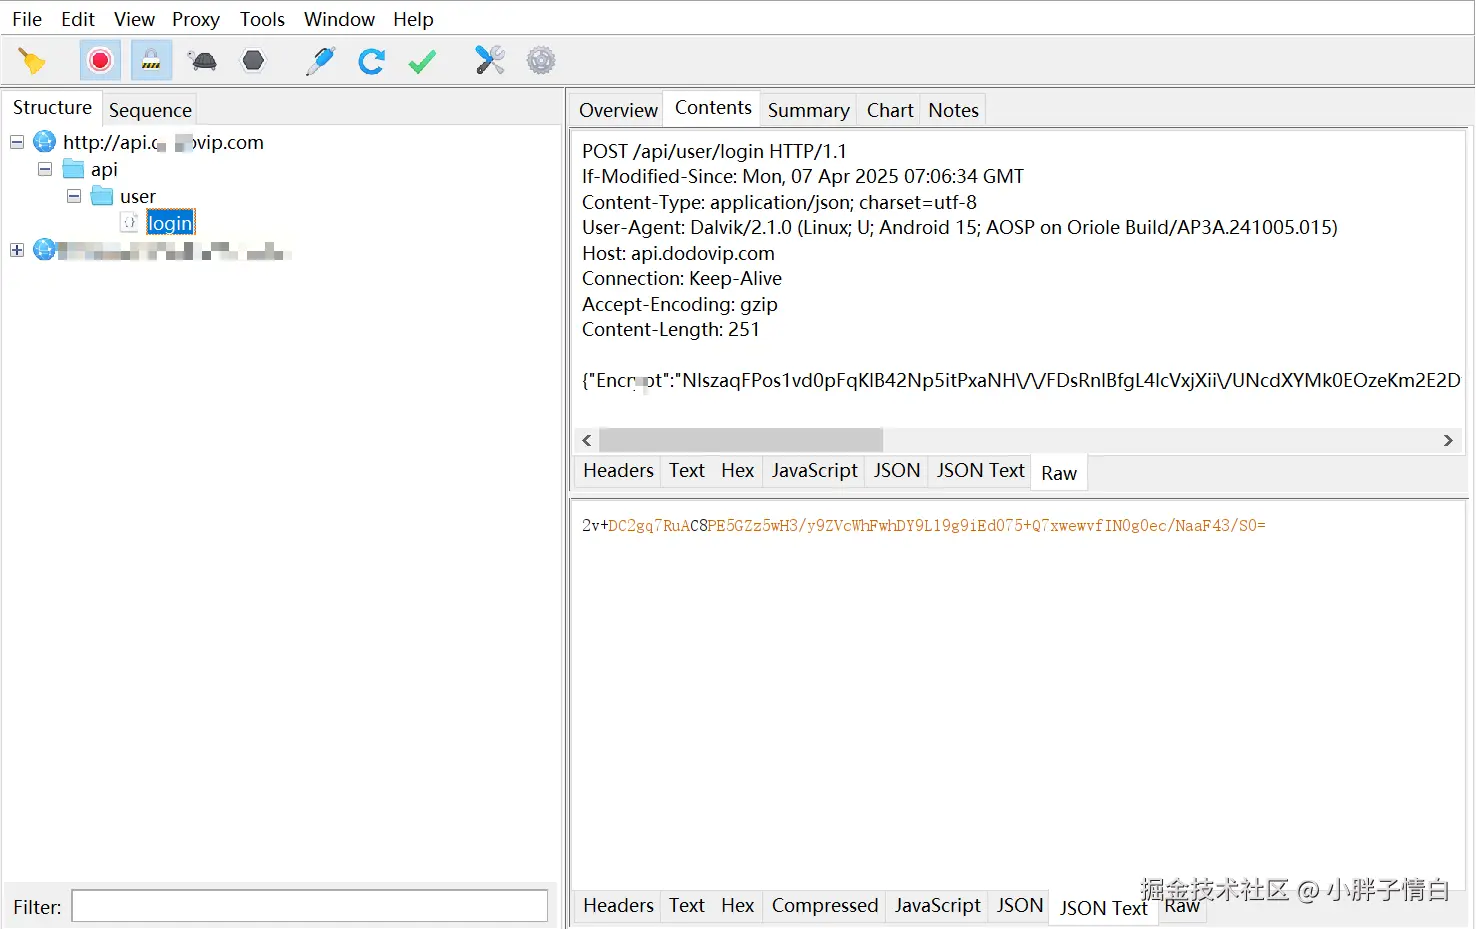Open the Tools menu
This screenshot has width=1476, height=929.
point(262,19)
